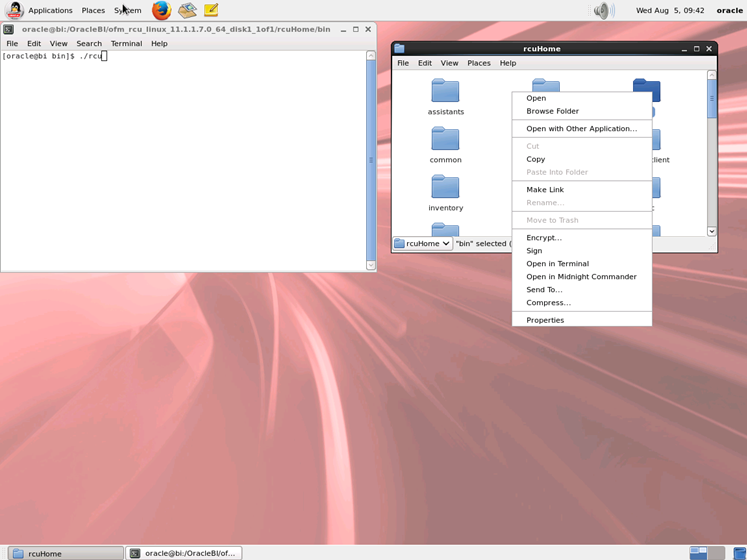747x560 pixels.
Task: Switch to the oracle@bi terminal taskbar button
Action: point(184,553)
